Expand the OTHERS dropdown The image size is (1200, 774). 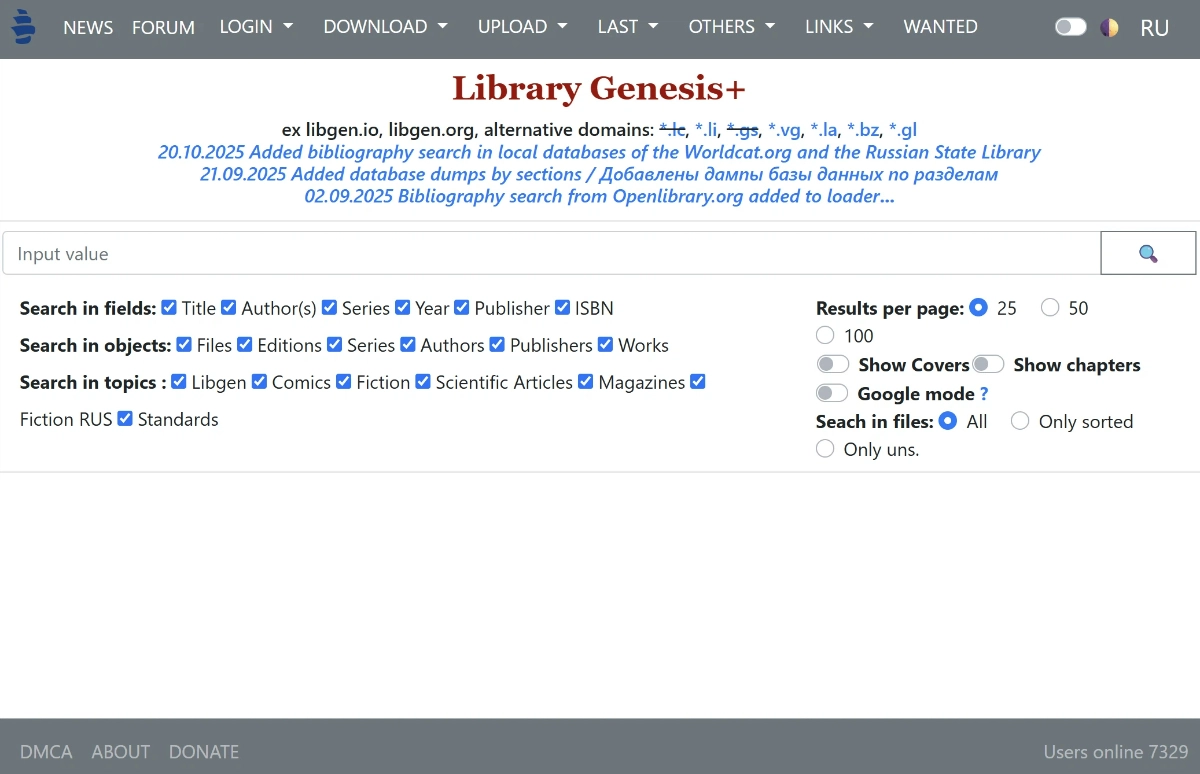click(732, 27)
